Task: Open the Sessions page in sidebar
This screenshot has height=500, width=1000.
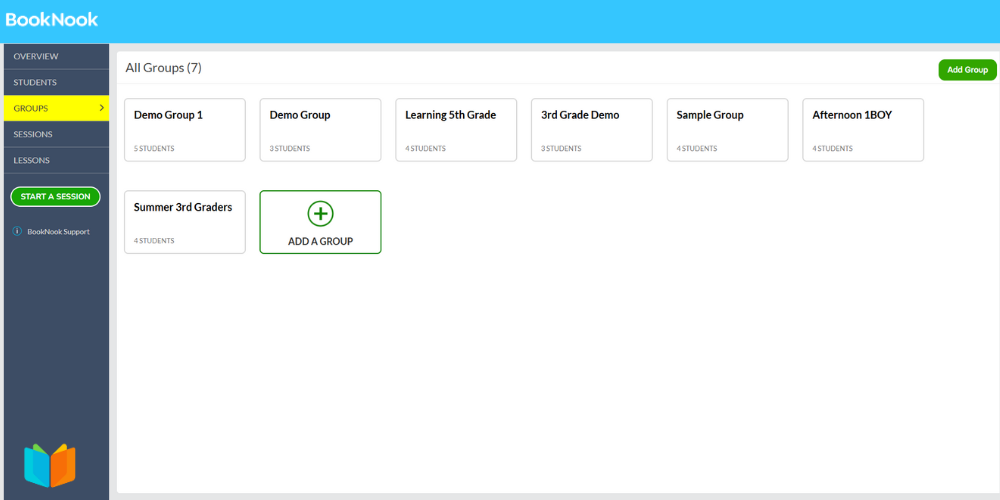Action: pos(33,134)
